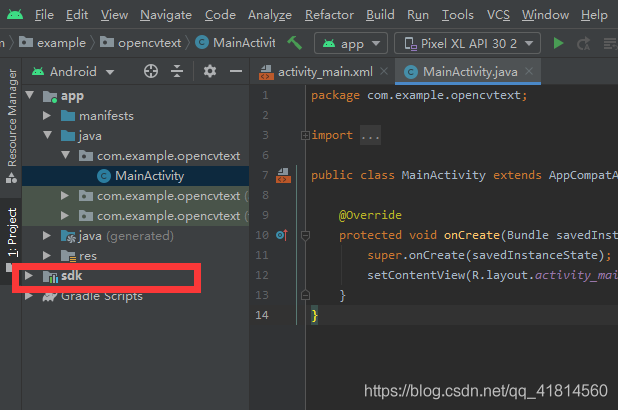
Task: Expand the manifests folder
Action: point(46,116)
